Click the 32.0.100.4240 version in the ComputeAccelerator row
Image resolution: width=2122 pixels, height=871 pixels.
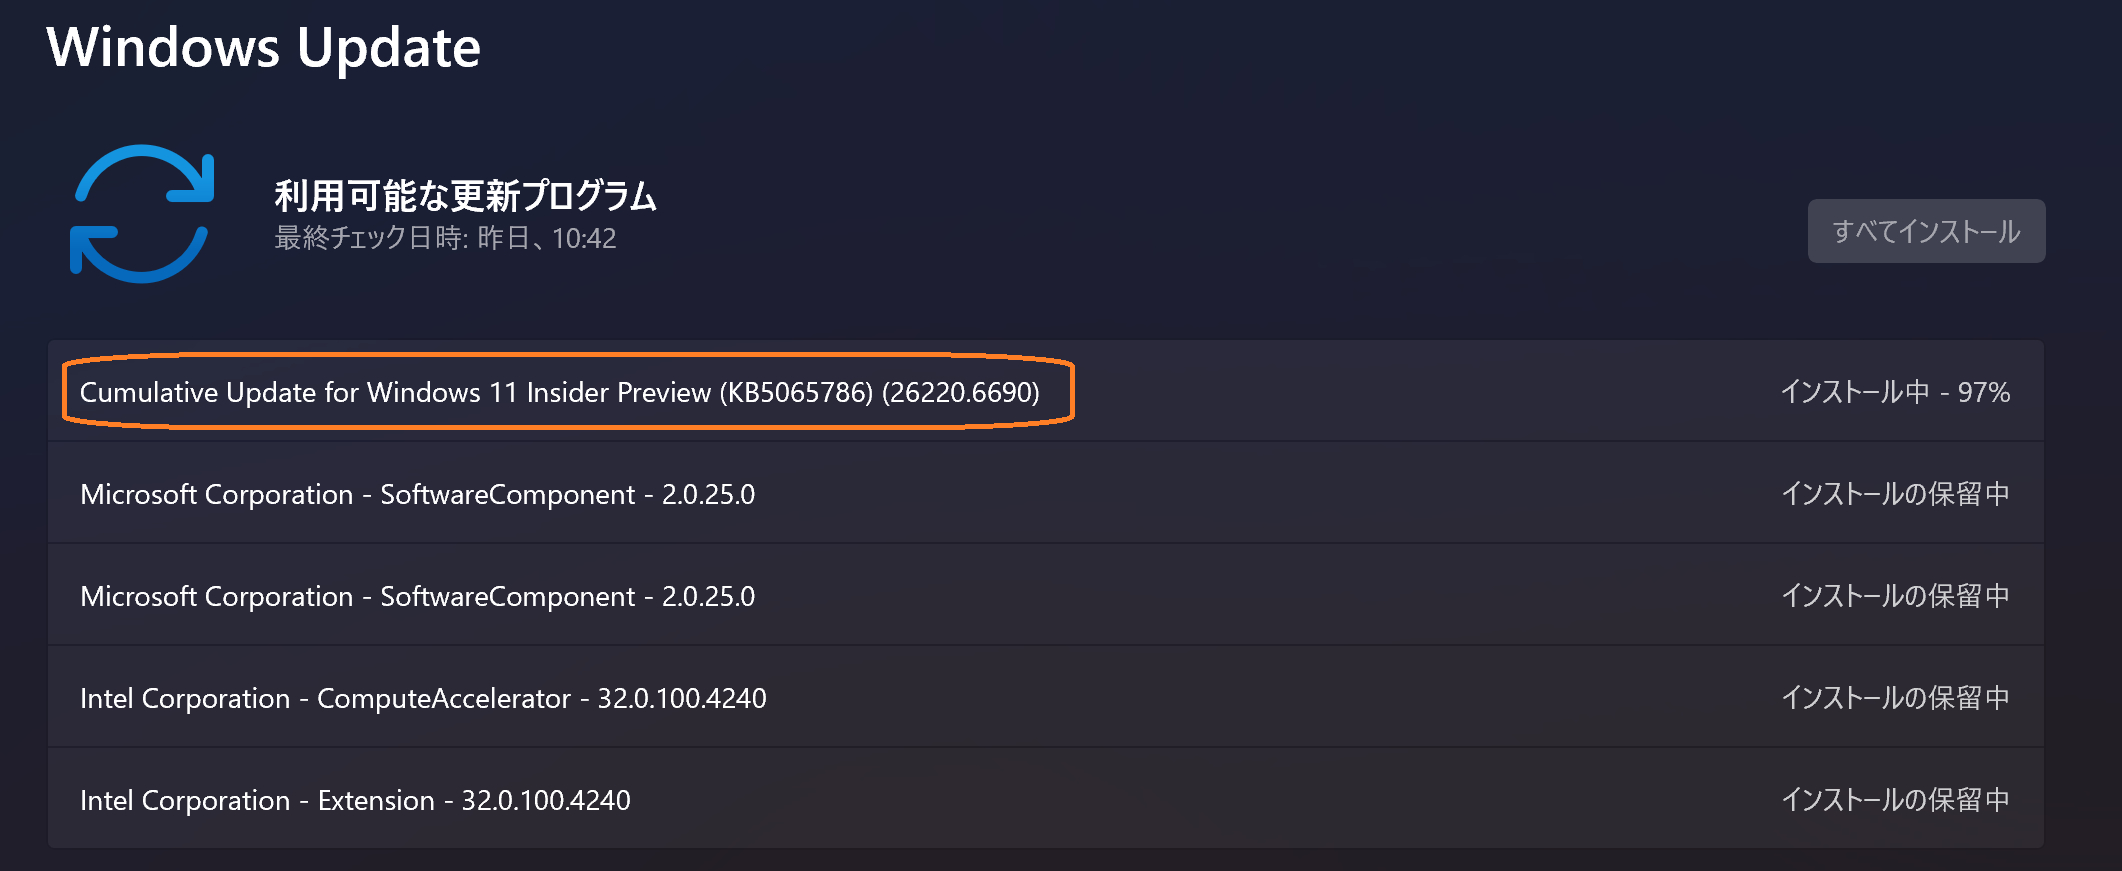click(x=682, y=698)
